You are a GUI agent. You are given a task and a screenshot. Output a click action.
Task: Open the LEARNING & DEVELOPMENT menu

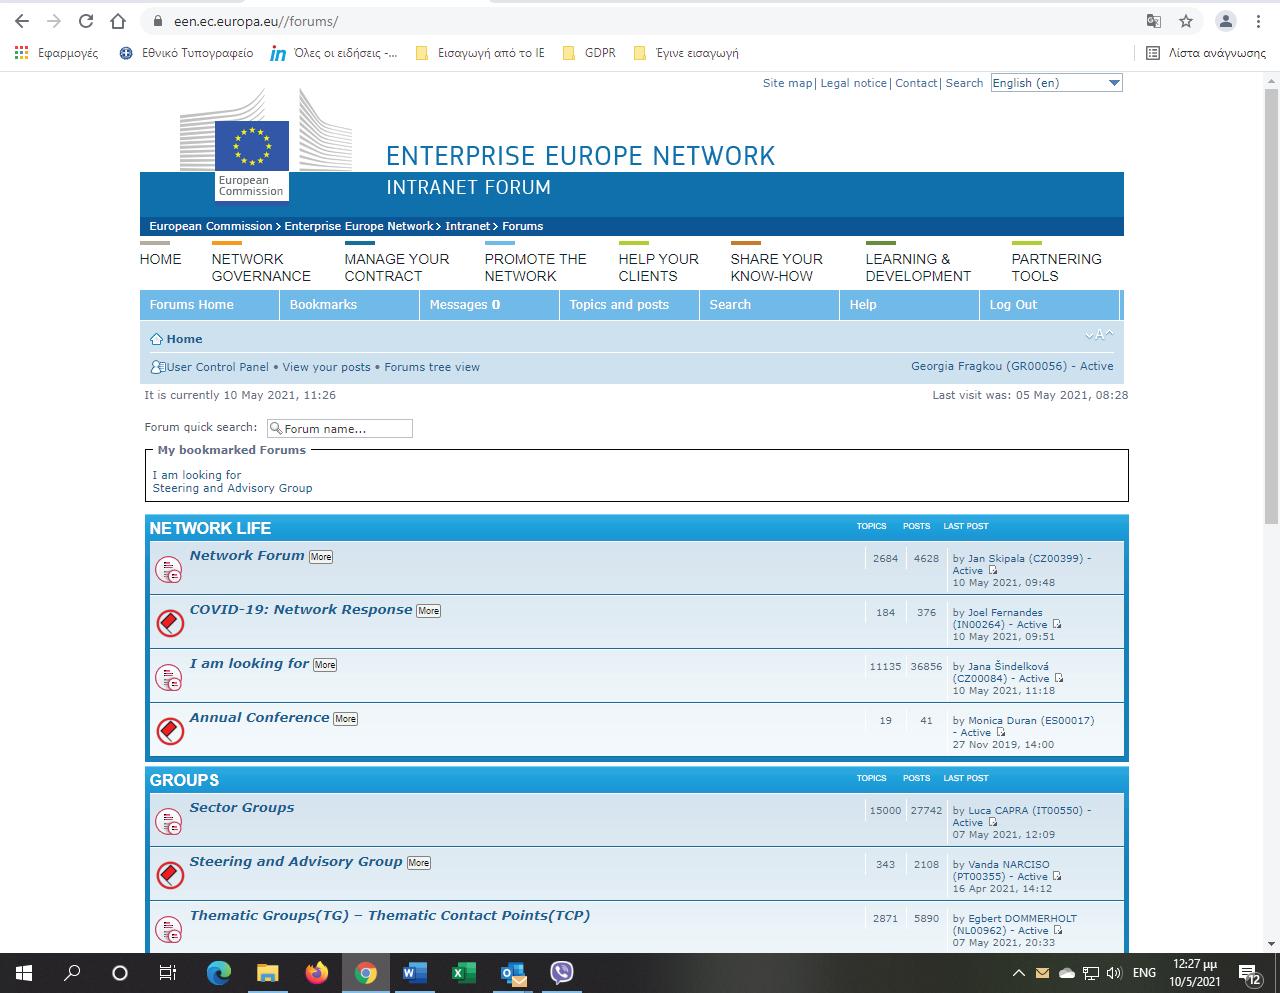click(x=919, y=267)
